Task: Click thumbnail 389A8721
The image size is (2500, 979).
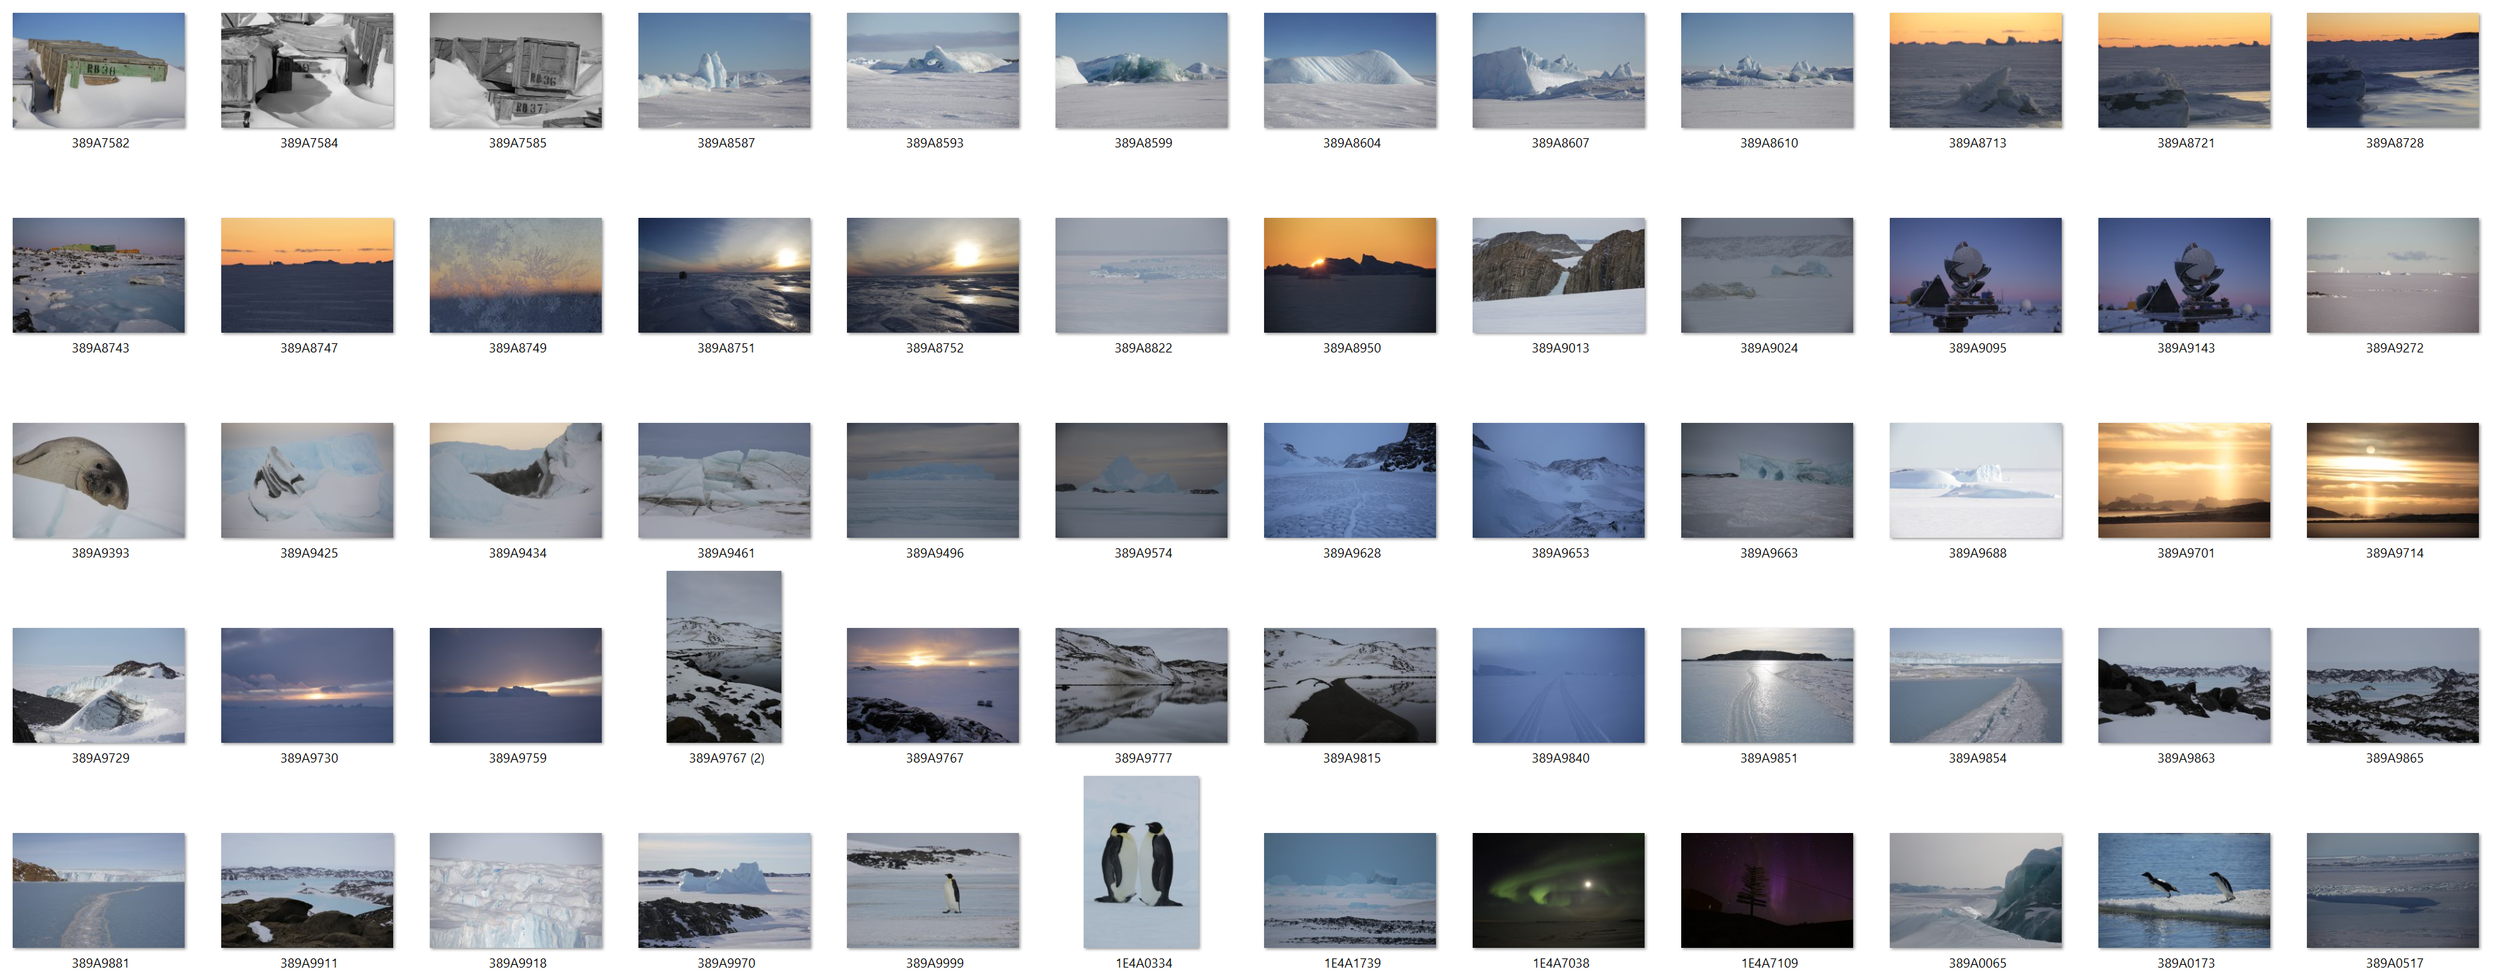Action: click(2184, 70)
